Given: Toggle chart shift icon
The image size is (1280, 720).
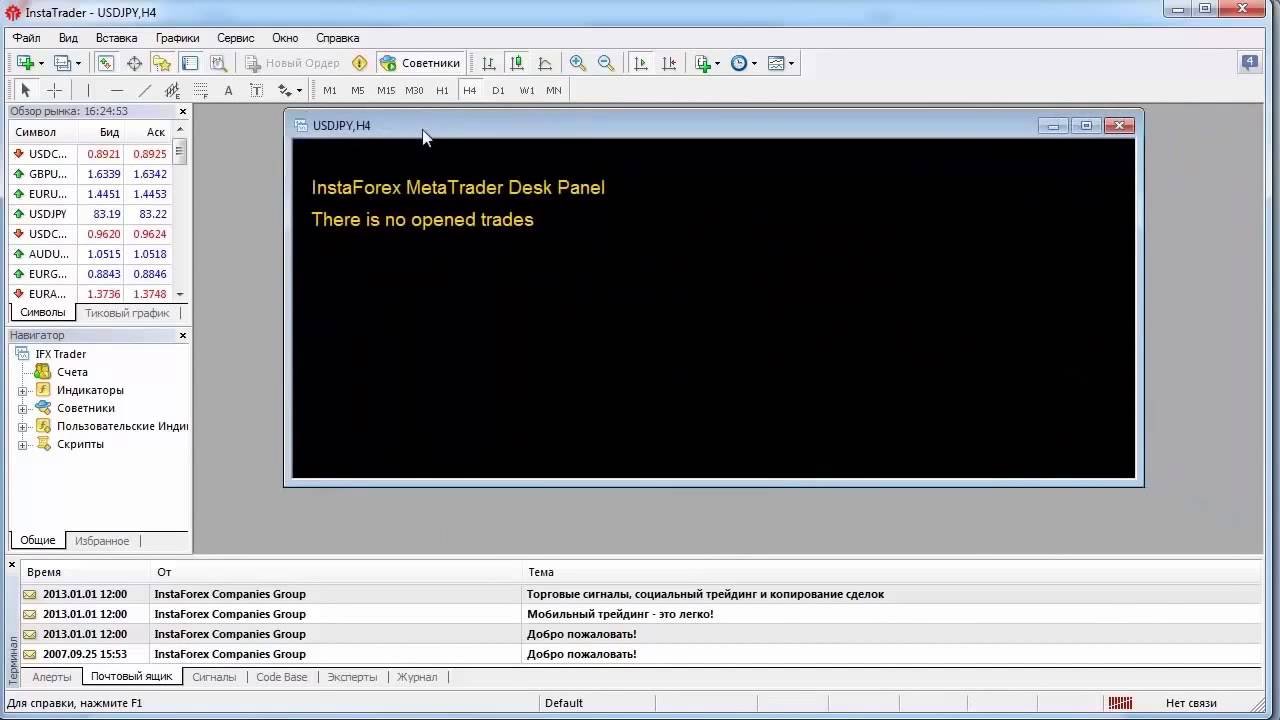Looking at the screenshot, I should pos(669,63).
